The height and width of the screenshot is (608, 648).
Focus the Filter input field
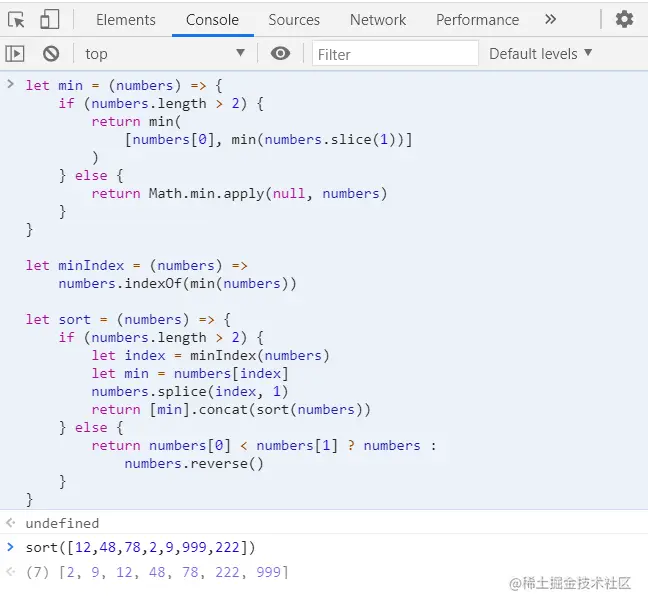click(x=395, y=54)
